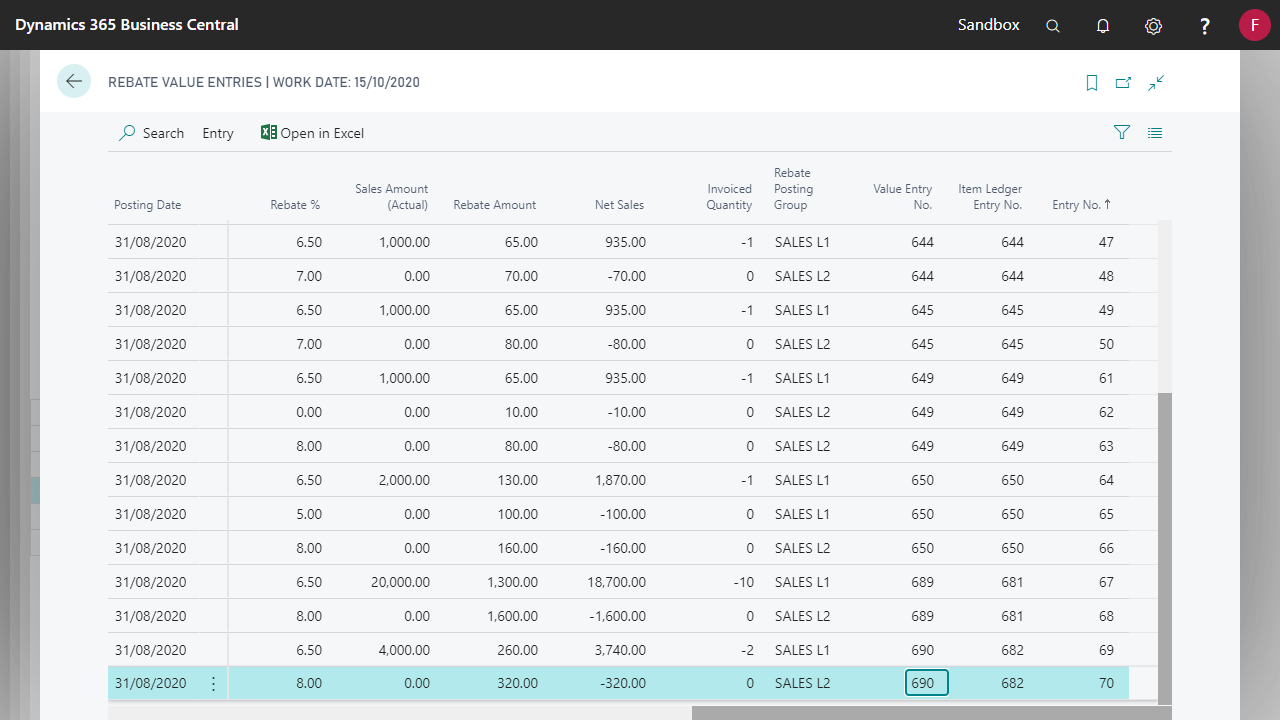1280x720 pixels.
Task: Click Open in Excel
Action: [x=312, y=133]
